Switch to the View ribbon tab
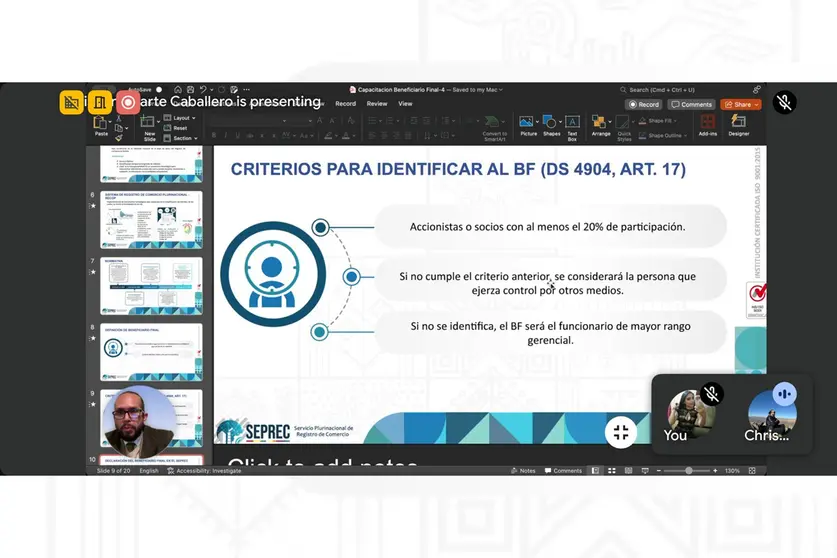This screenshot has width=837, height=558. coord(405,104)
